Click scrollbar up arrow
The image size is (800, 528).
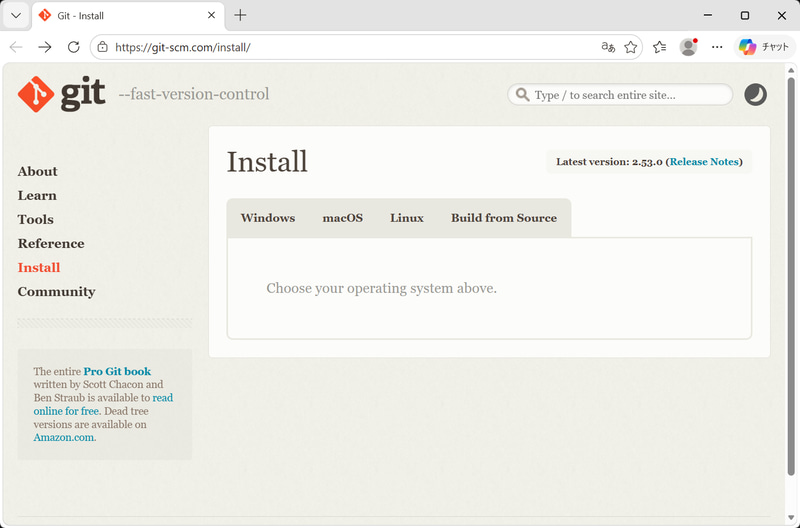tap(791, 69)
